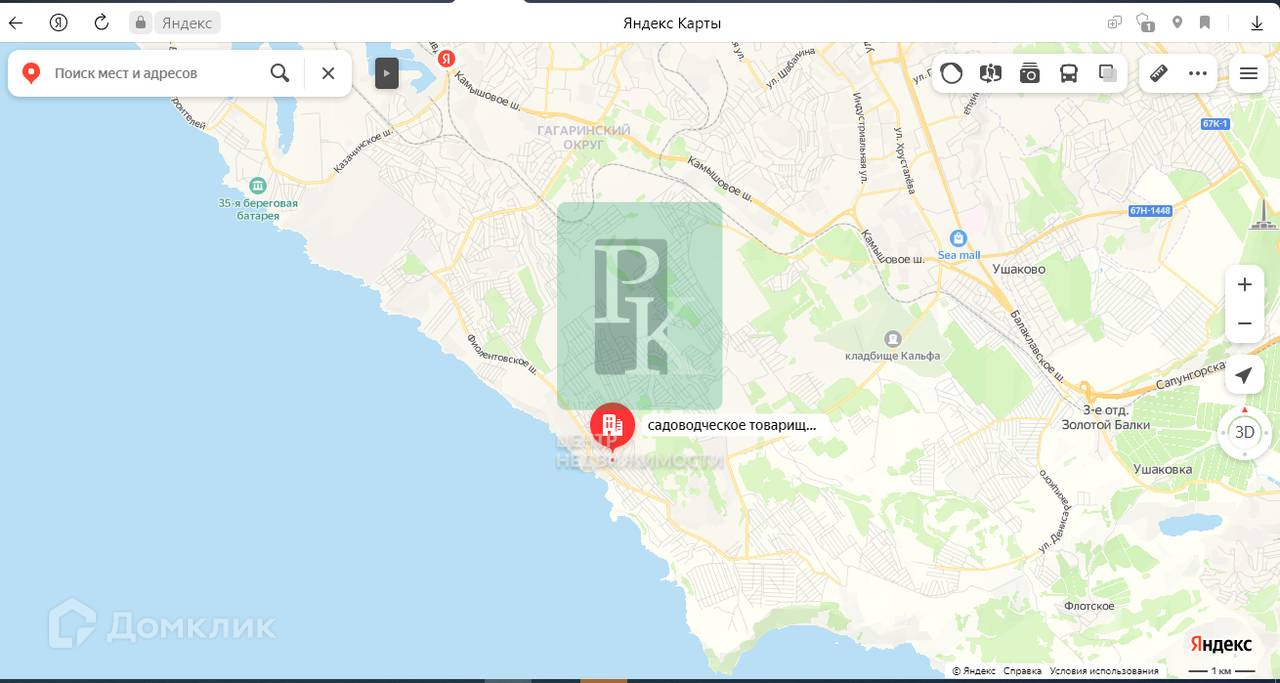
Task: Select the ruler measurement tool
Action: coord(1159,73)
